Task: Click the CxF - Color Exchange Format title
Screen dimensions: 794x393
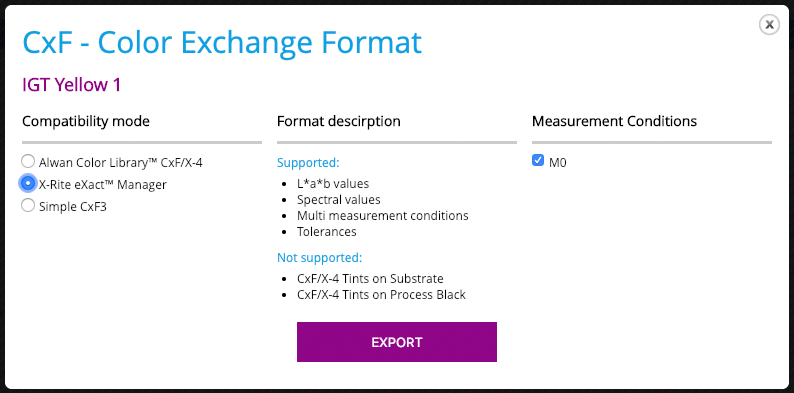Action: tap(222, 43)
